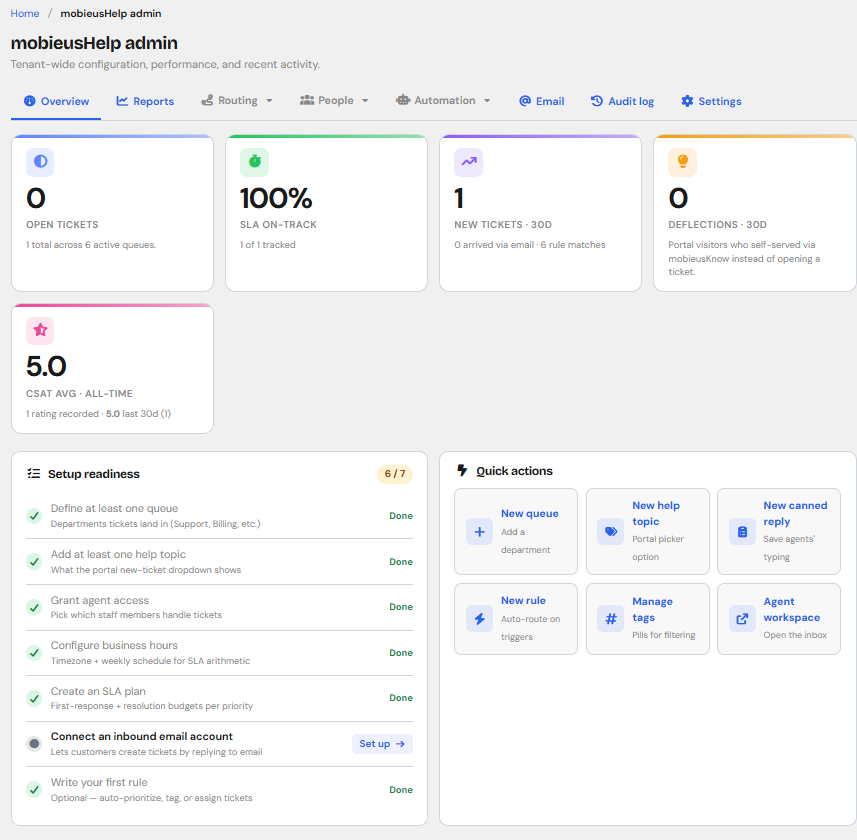The image size is (857, 840).
Task: Click the check icon beside Define at least one queue
Action: [x=34, y=515]
